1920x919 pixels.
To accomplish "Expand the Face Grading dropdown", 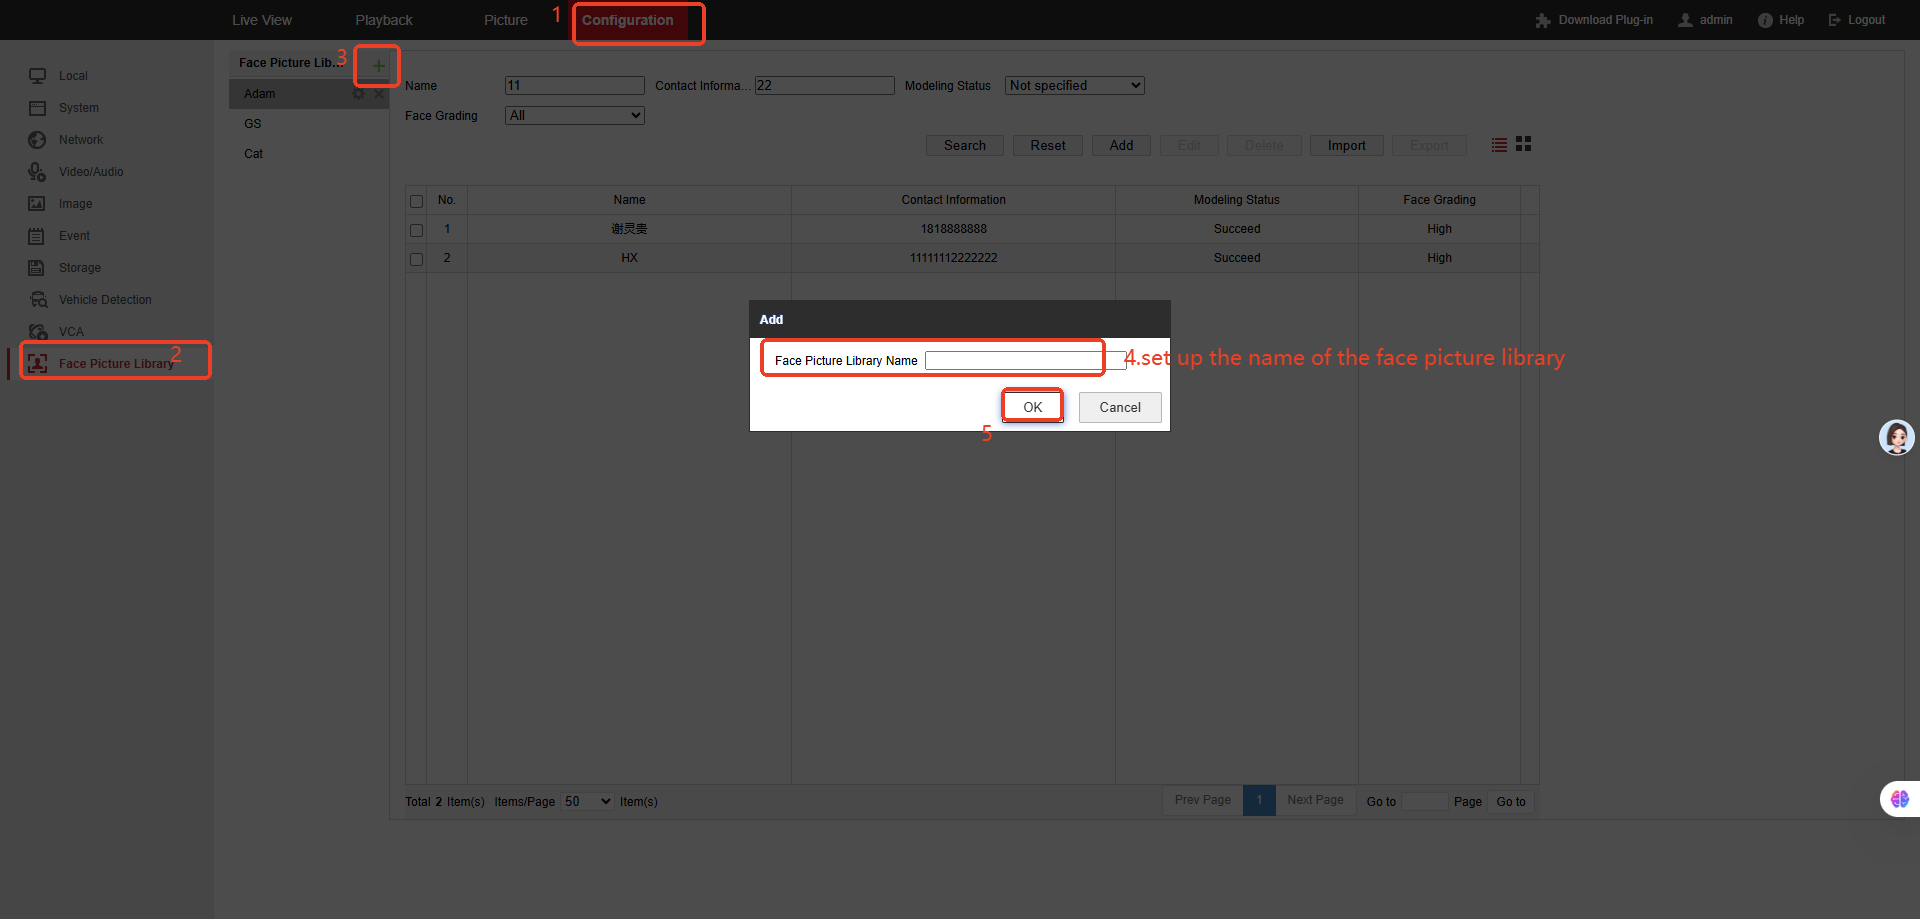I will coord(574,116).
